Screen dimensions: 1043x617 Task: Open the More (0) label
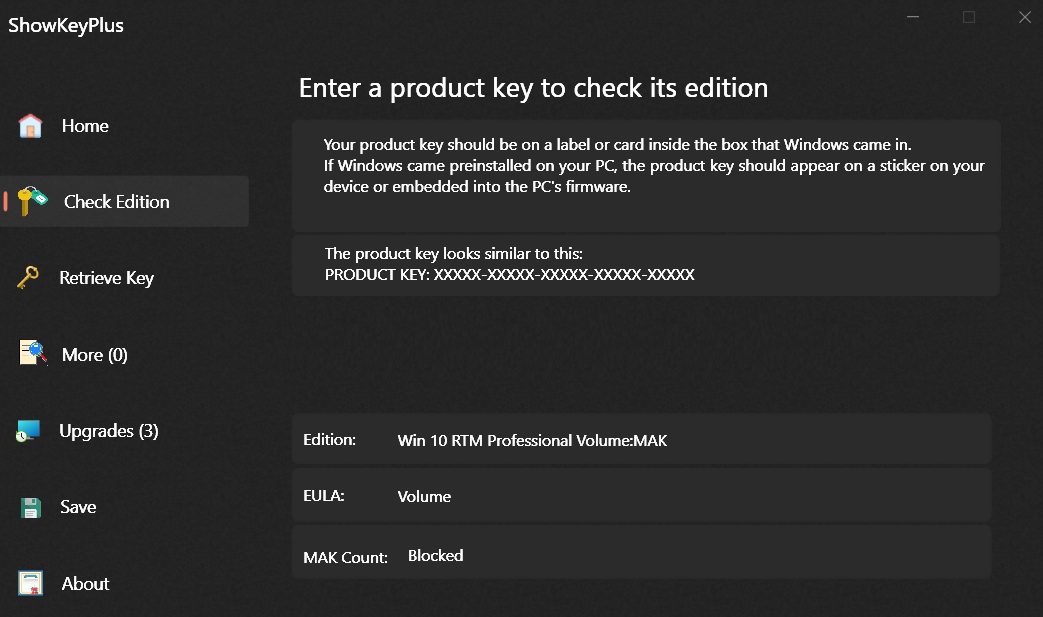94,354
